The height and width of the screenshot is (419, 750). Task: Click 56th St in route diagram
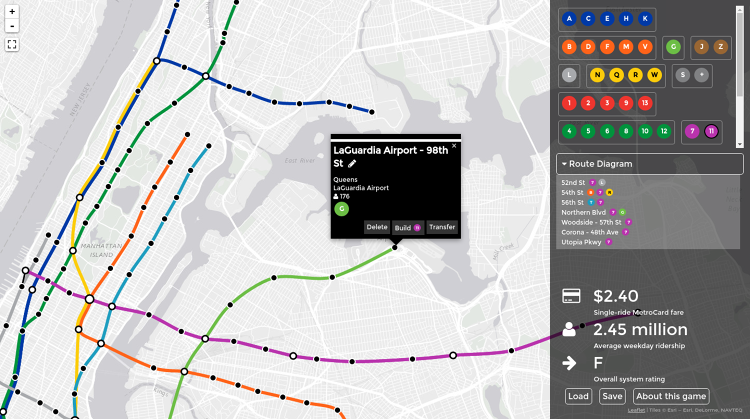pos(572,203)
